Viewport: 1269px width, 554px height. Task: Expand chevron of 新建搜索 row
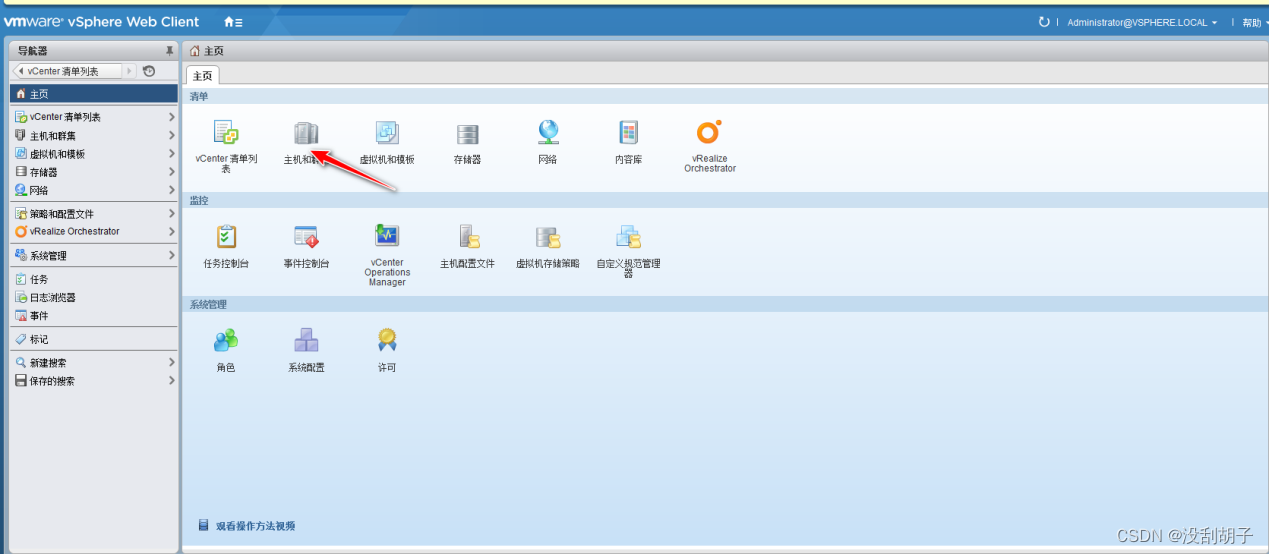point(171,363)
